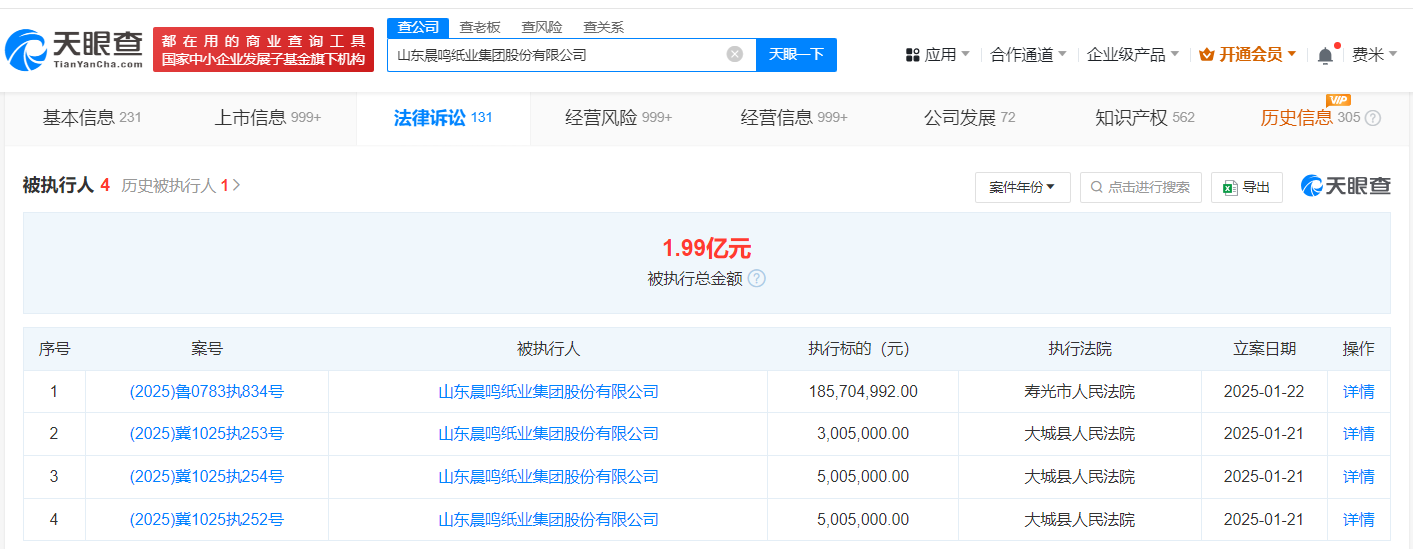Viewport: 1413px width, 549px height.
Task: Switch to the 经营风险 tab
Action: (x=618, y=118)
